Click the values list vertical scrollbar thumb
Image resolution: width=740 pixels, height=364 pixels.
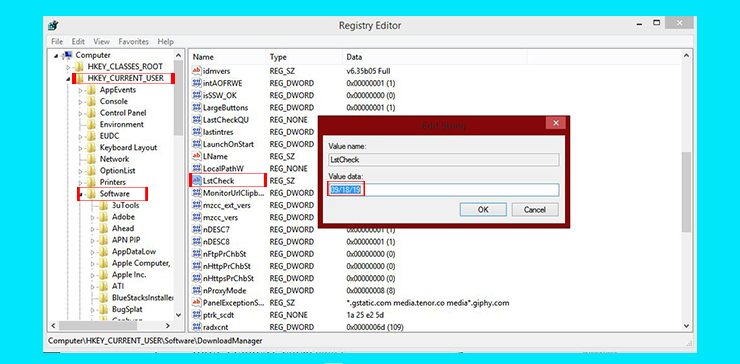686,192
